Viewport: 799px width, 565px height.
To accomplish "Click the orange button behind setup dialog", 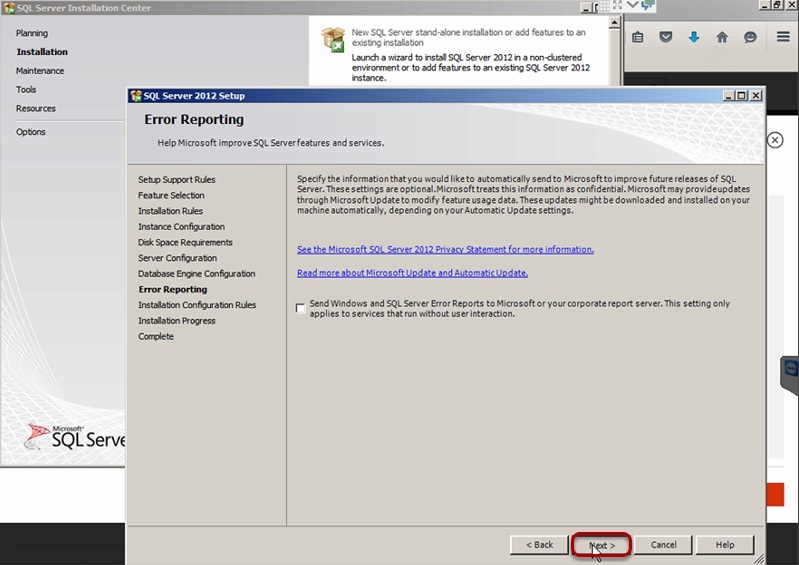I will [x=775, y=495].
